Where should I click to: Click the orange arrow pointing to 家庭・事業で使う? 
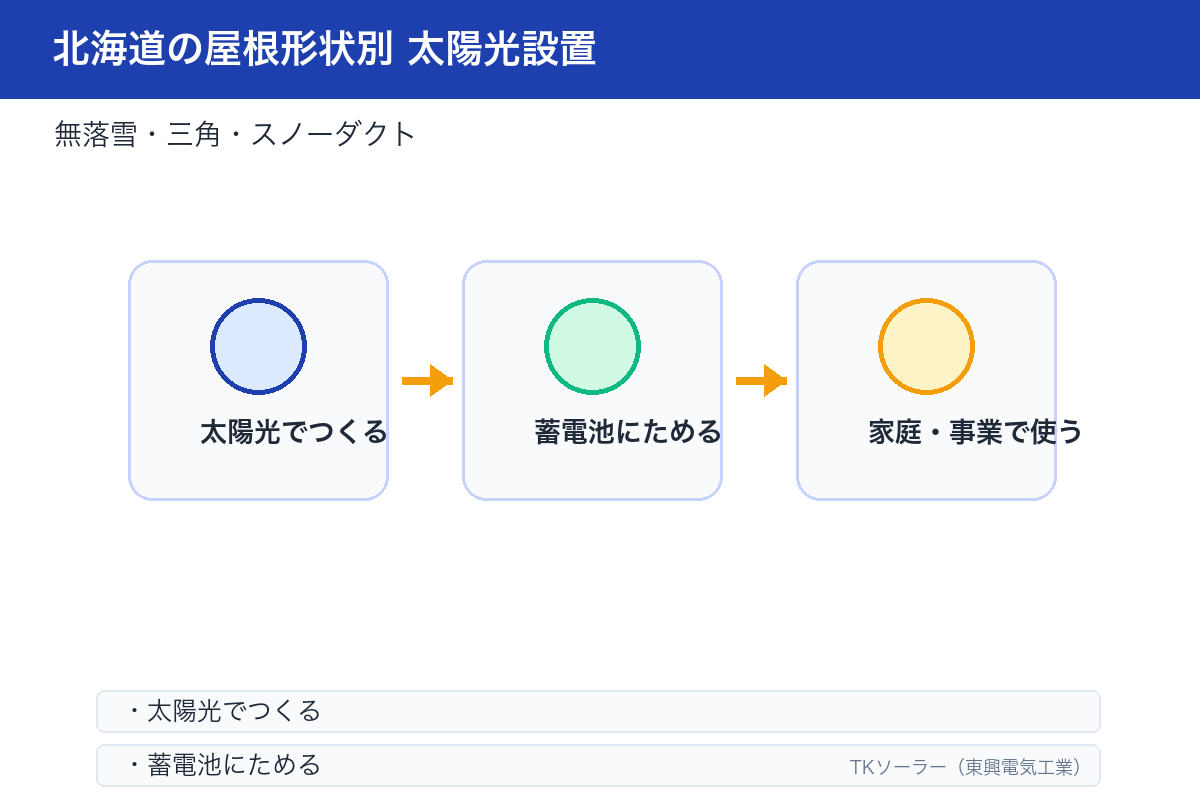click(761, 381)
